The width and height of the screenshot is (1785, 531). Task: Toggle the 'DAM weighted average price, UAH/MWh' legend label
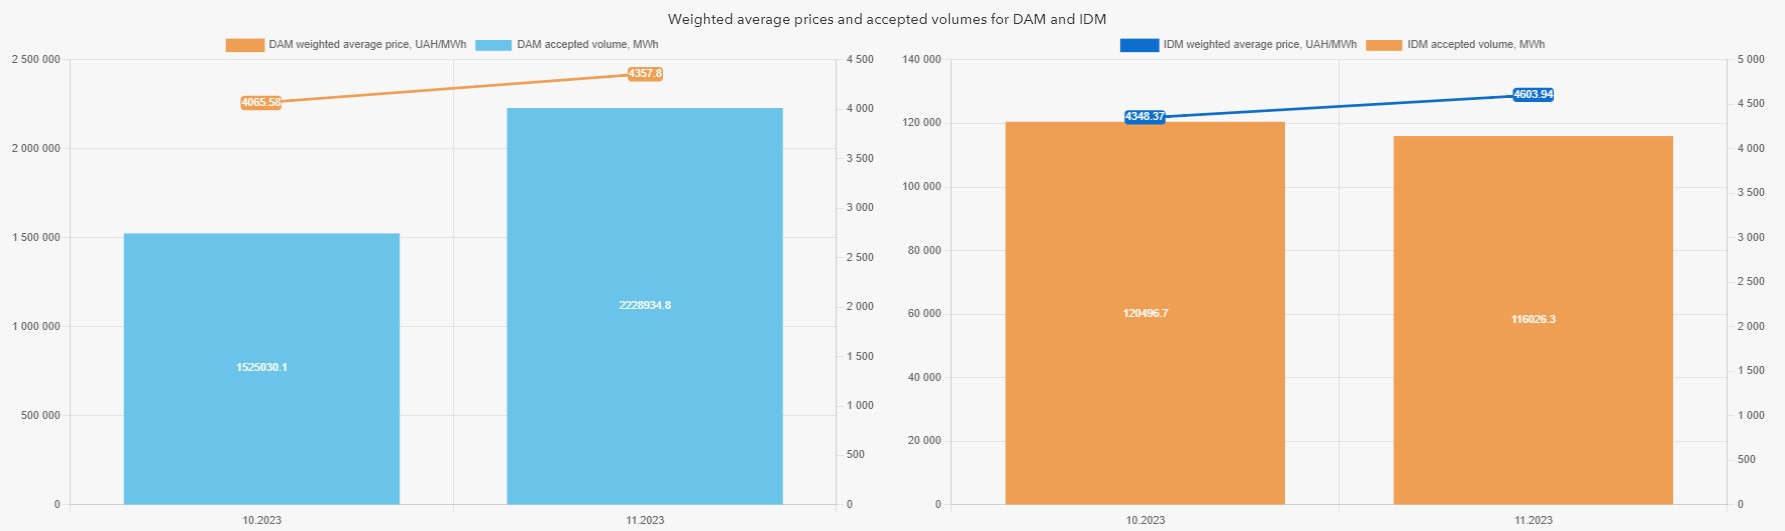tap(367, 45)
